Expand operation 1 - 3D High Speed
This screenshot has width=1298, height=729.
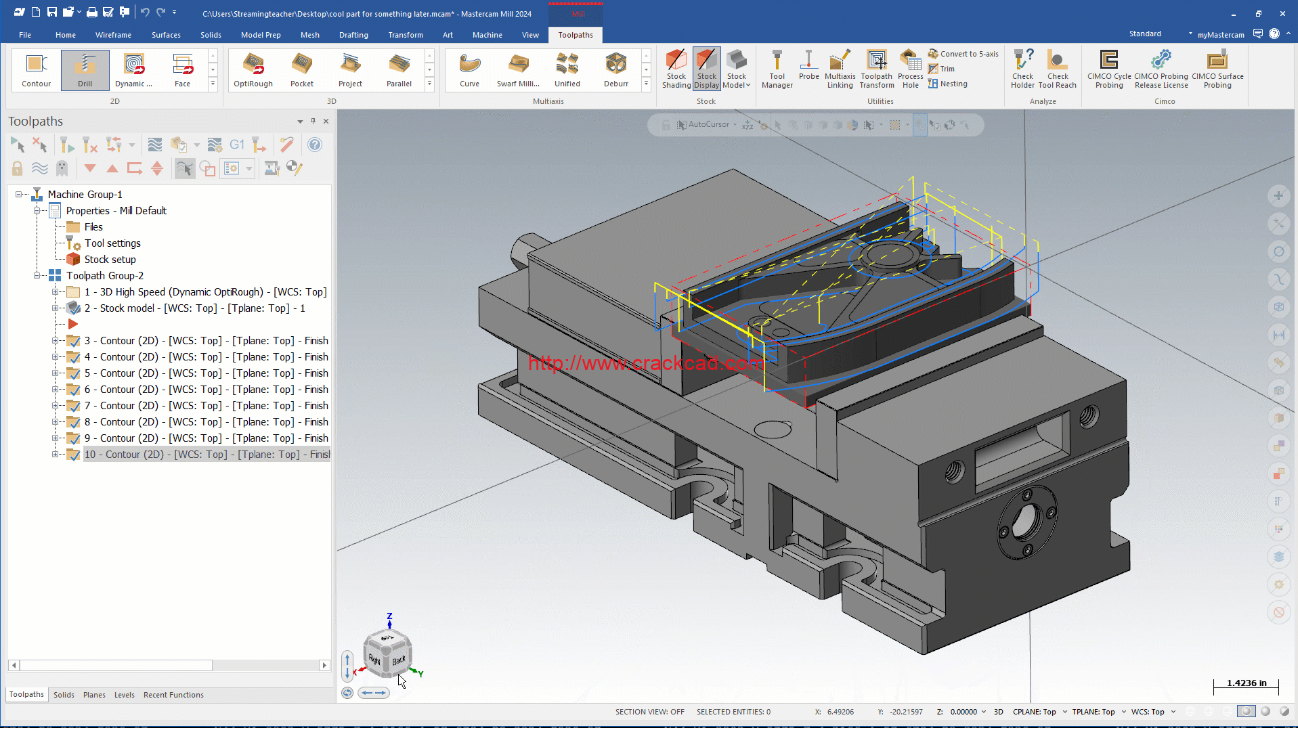tap(55, 292)
